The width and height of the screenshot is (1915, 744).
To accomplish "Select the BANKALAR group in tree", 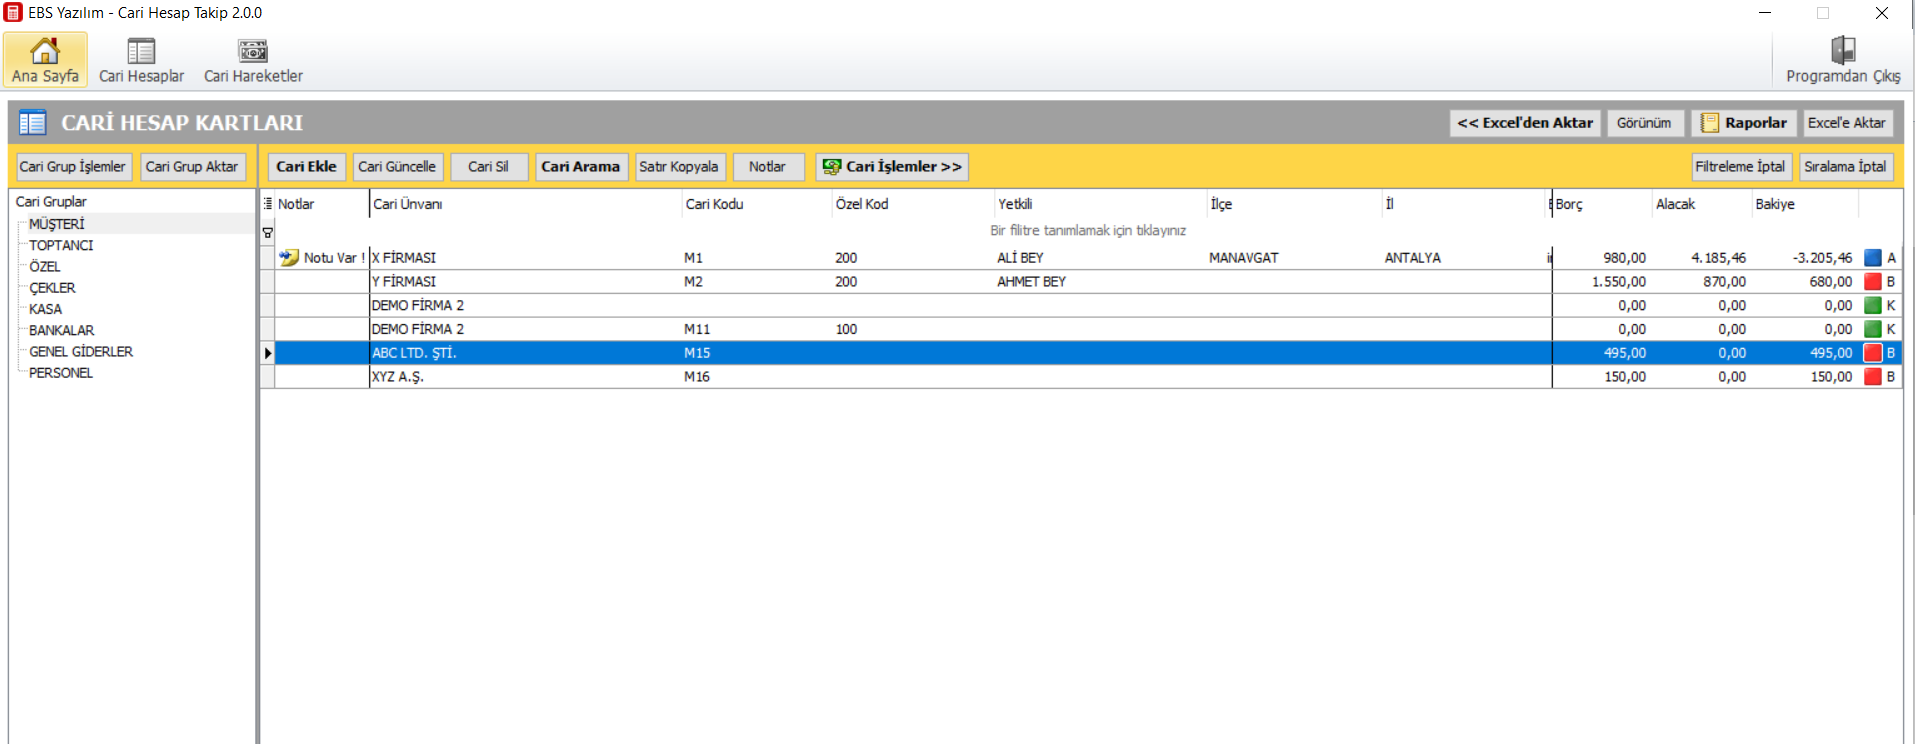I will click(61, 331).
